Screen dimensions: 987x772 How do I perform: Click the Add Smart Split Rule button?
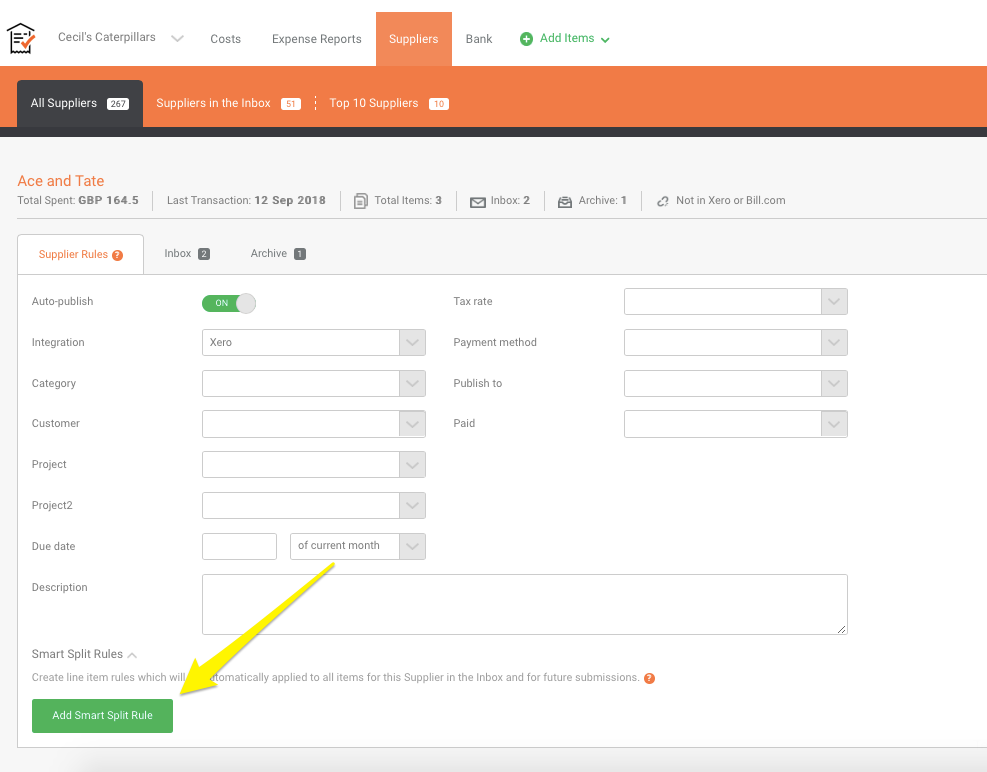tap(102, 716)
